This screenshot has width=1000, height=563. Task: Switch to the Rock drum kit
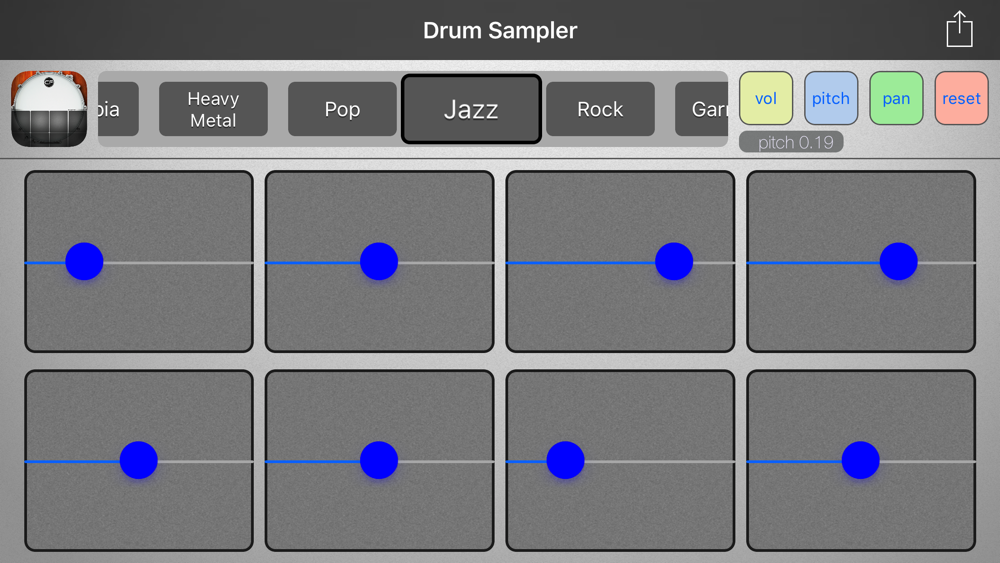click(600, 109)
